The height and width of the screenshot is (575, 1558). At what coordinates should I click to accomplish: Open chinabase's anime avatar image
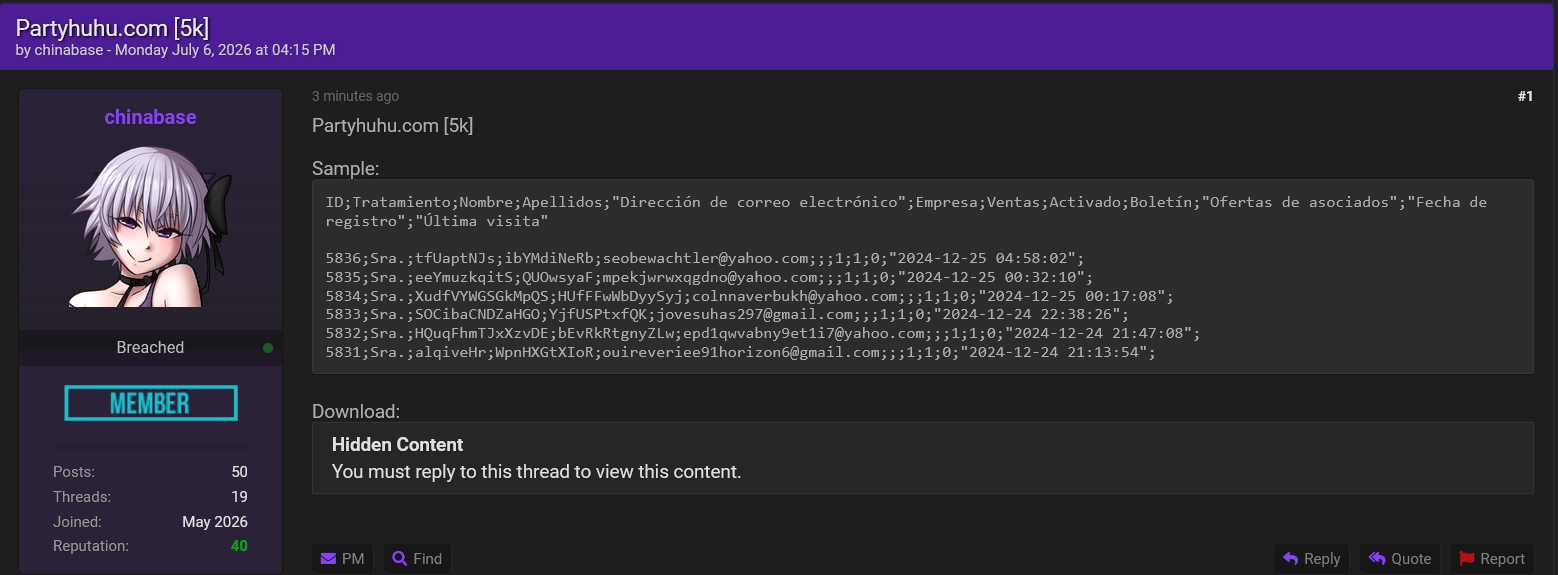[x=151, y=225]
